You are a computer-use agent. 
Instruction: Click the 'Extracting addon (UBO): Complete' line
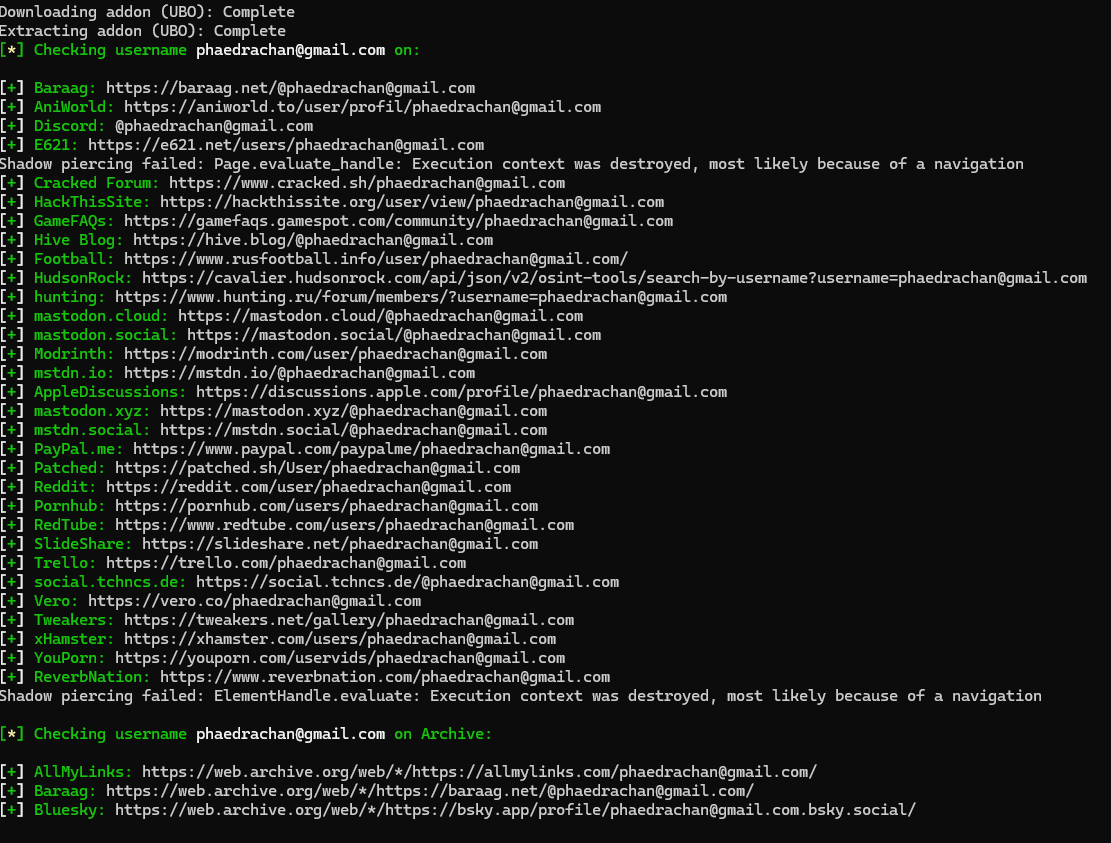point(143,31)
